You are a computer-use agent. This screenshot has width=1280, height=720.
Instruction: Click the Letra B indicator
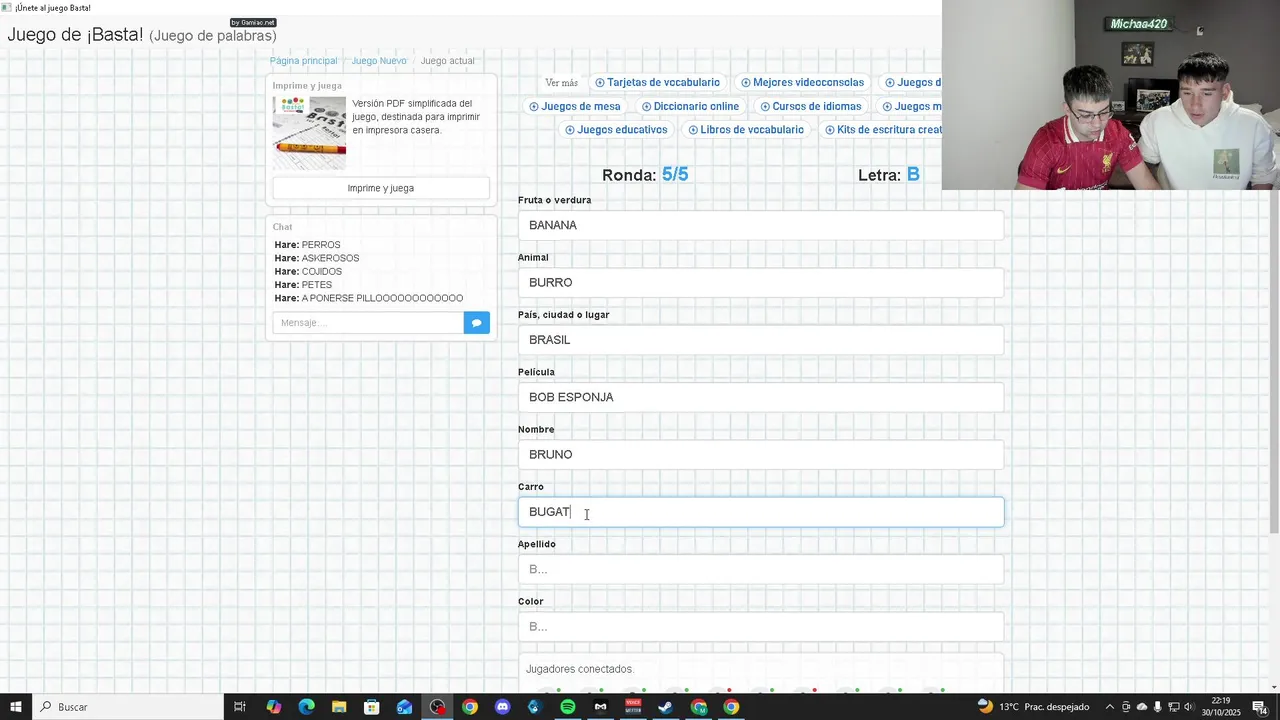tap(889, 175)
